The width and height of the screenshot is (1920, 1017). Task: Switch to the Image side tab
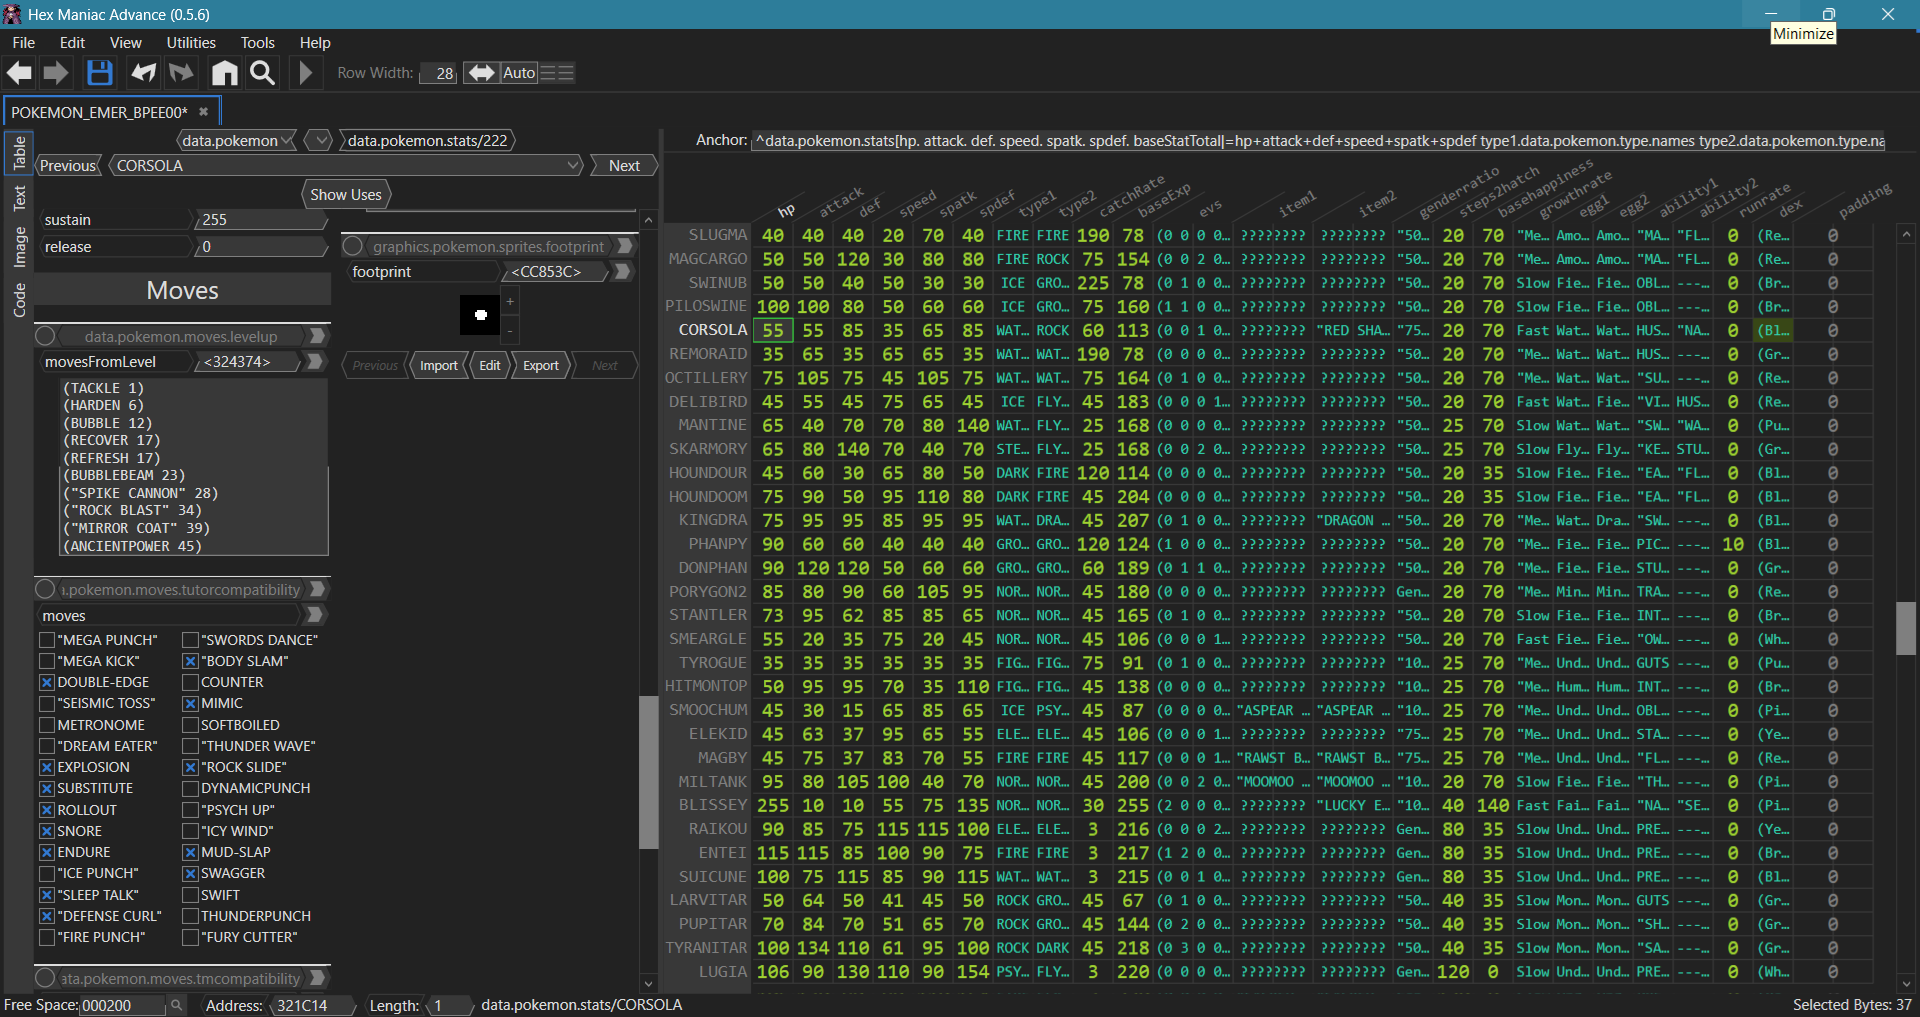(x=19, y=247)
